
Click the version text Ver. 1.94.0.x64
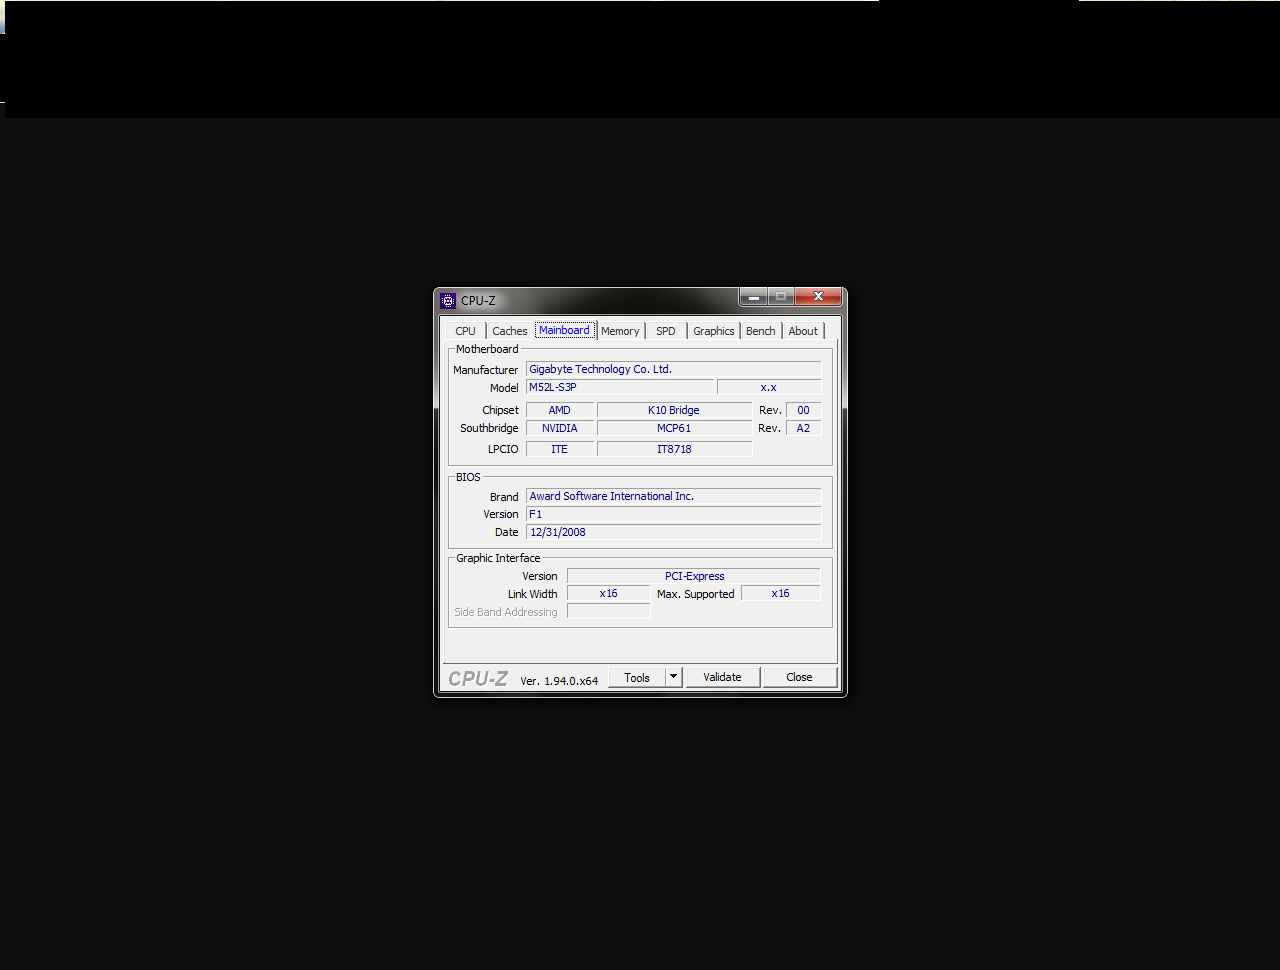click(559, 680)
